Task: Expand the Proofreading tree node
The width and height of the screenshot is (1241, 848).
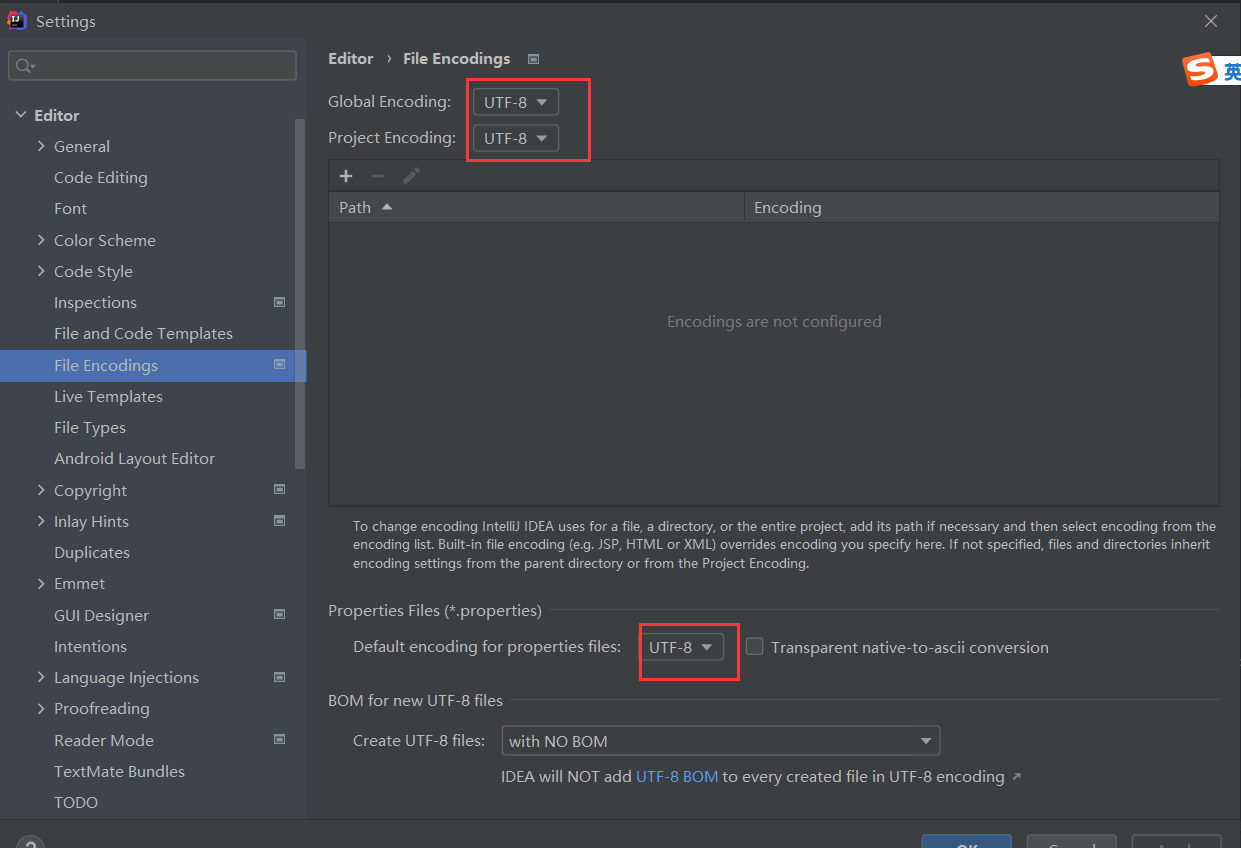Action: (x=41, y=708)
